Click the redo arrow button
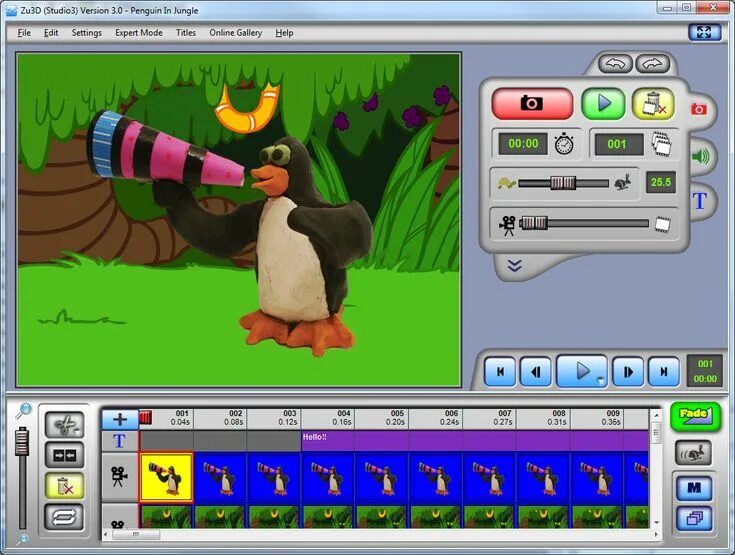 652,64
